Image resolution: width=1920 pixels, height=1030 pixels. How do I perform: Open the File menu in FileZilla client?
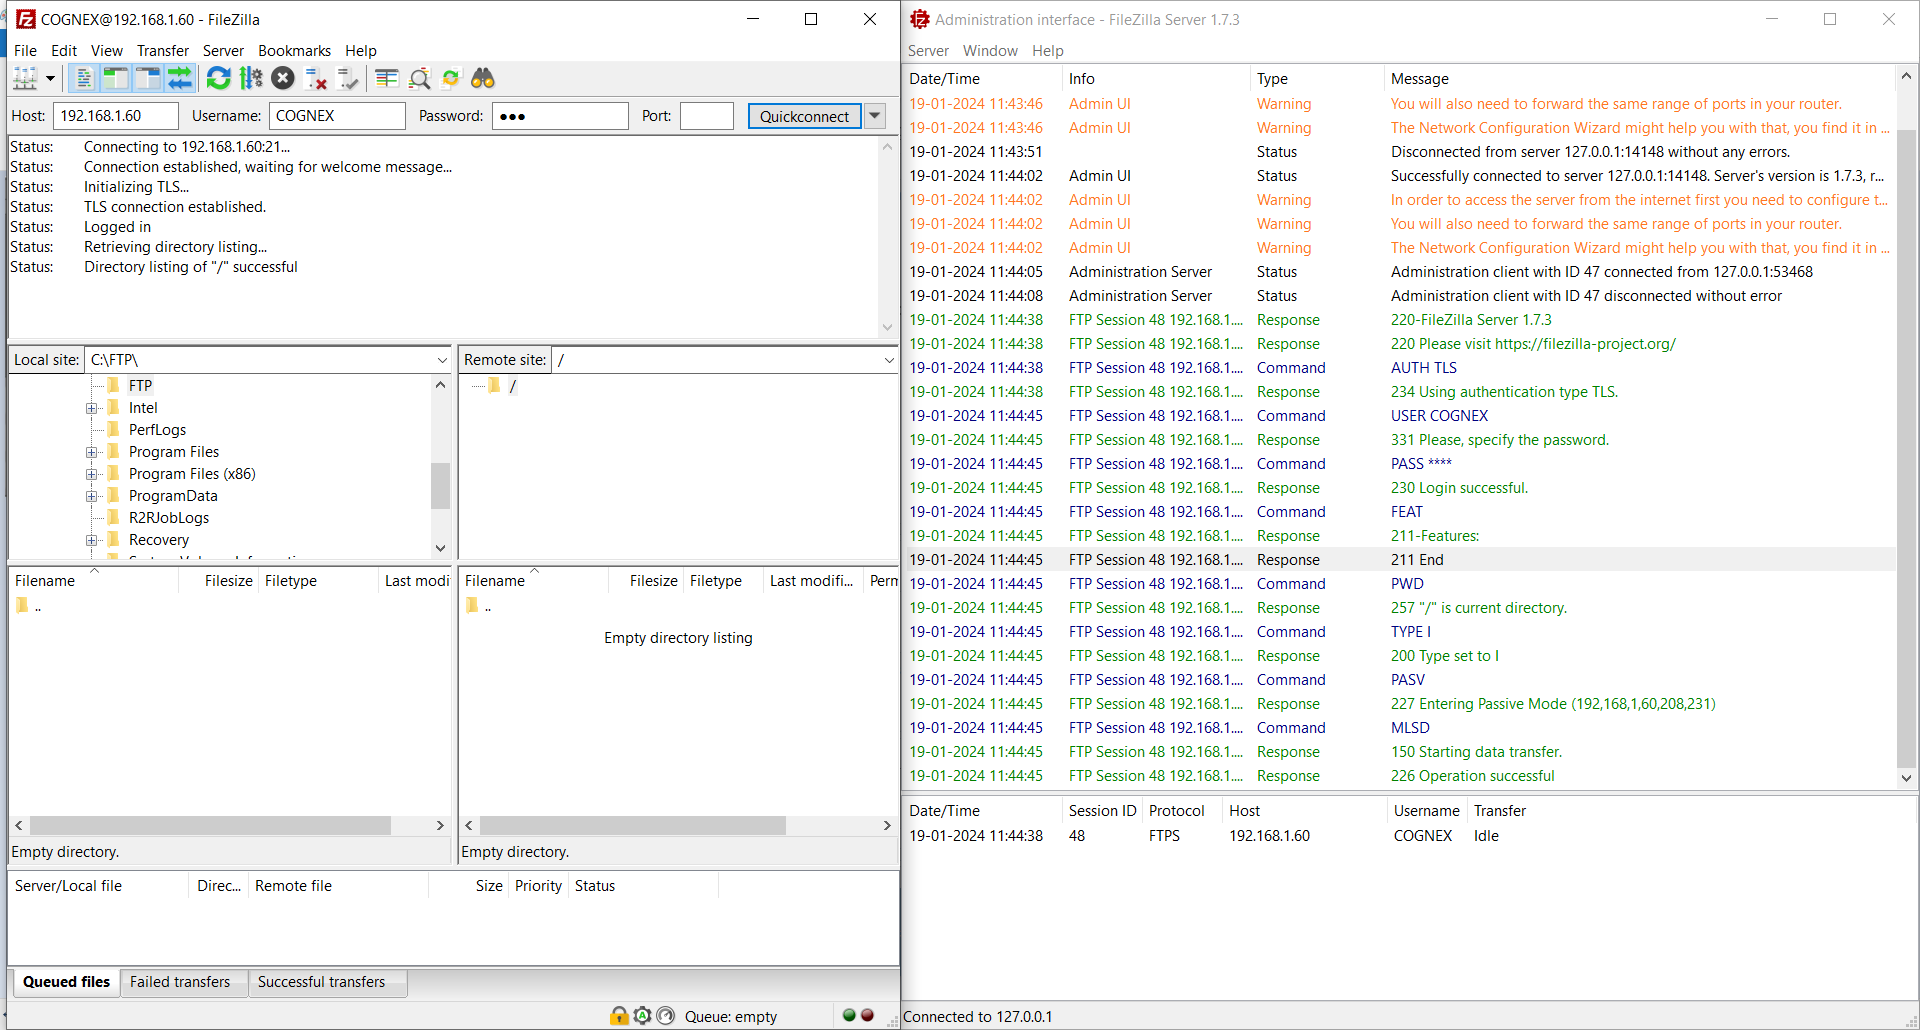(25, 50)
